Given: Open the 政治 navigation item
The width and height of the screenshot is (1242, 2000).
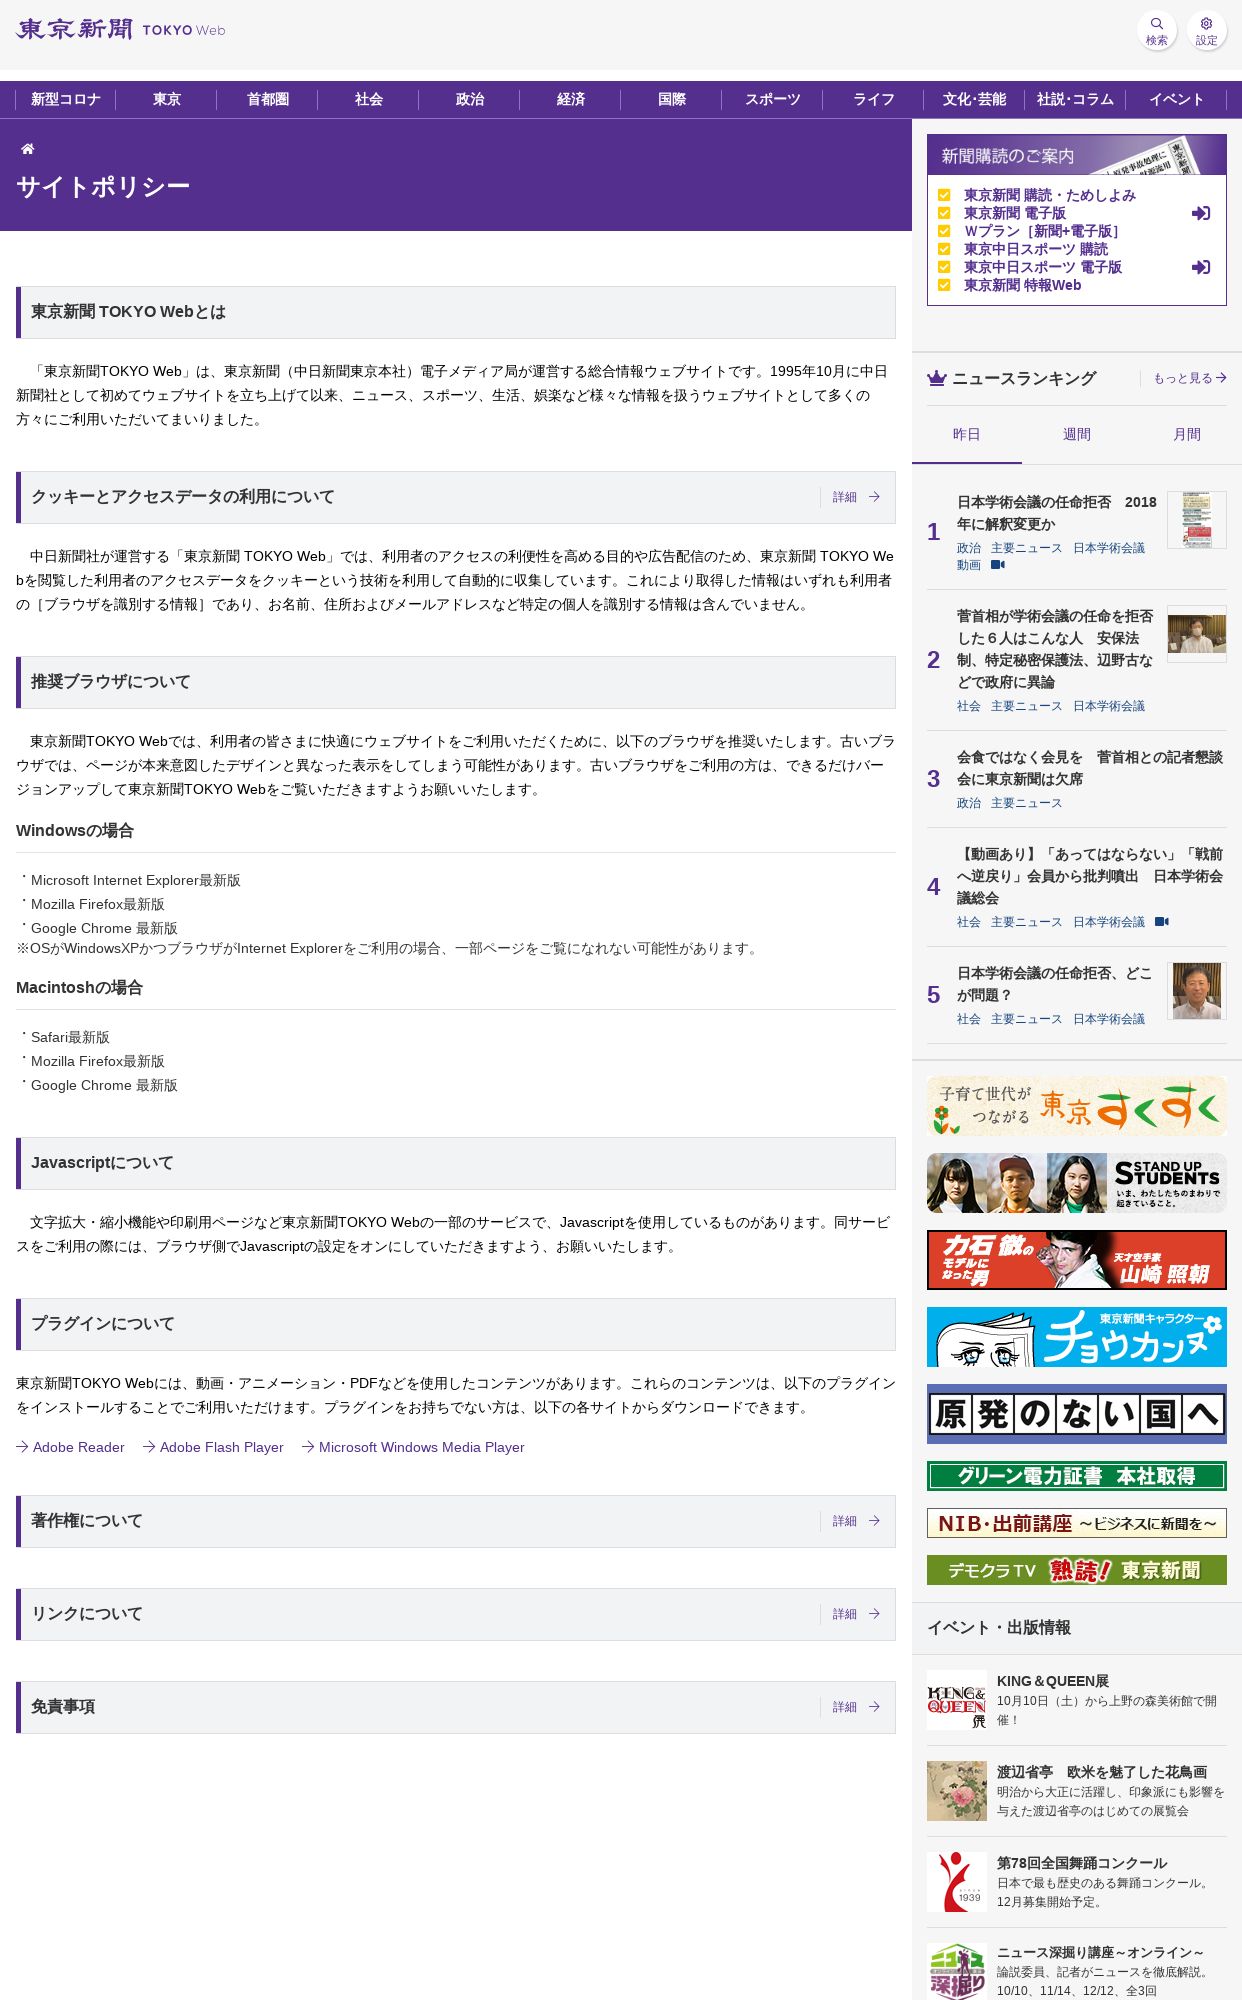Looking at the screenshot, I should click(x=470, y=99).
